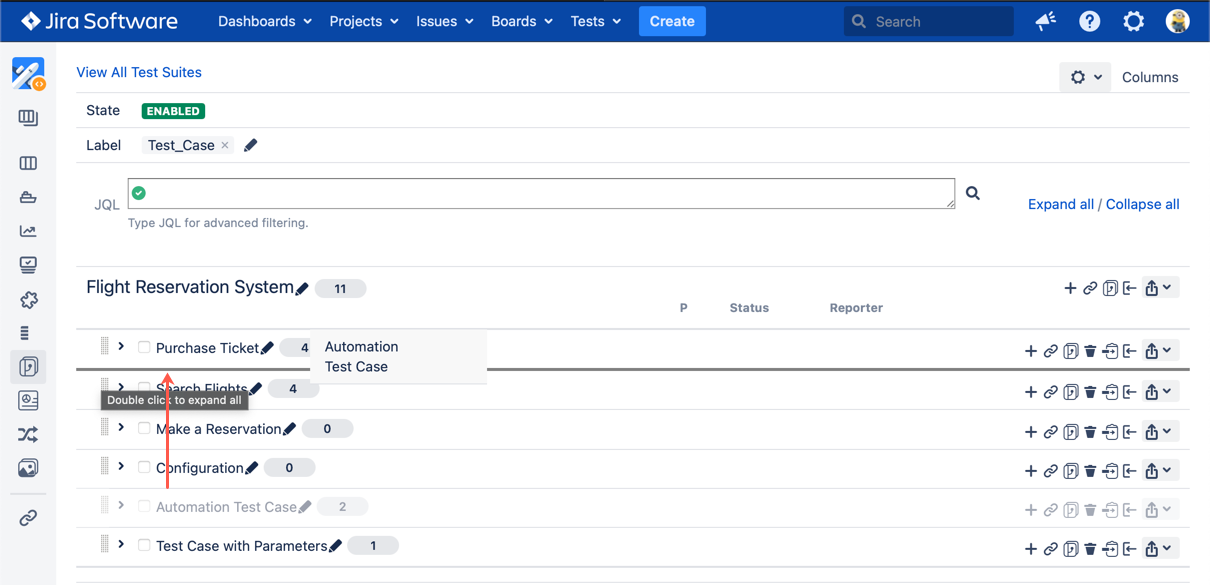Image resolution: width=1210 pixels, height=585 pixels.
Task: Open the Tests menu
Action: coord(595,21)
